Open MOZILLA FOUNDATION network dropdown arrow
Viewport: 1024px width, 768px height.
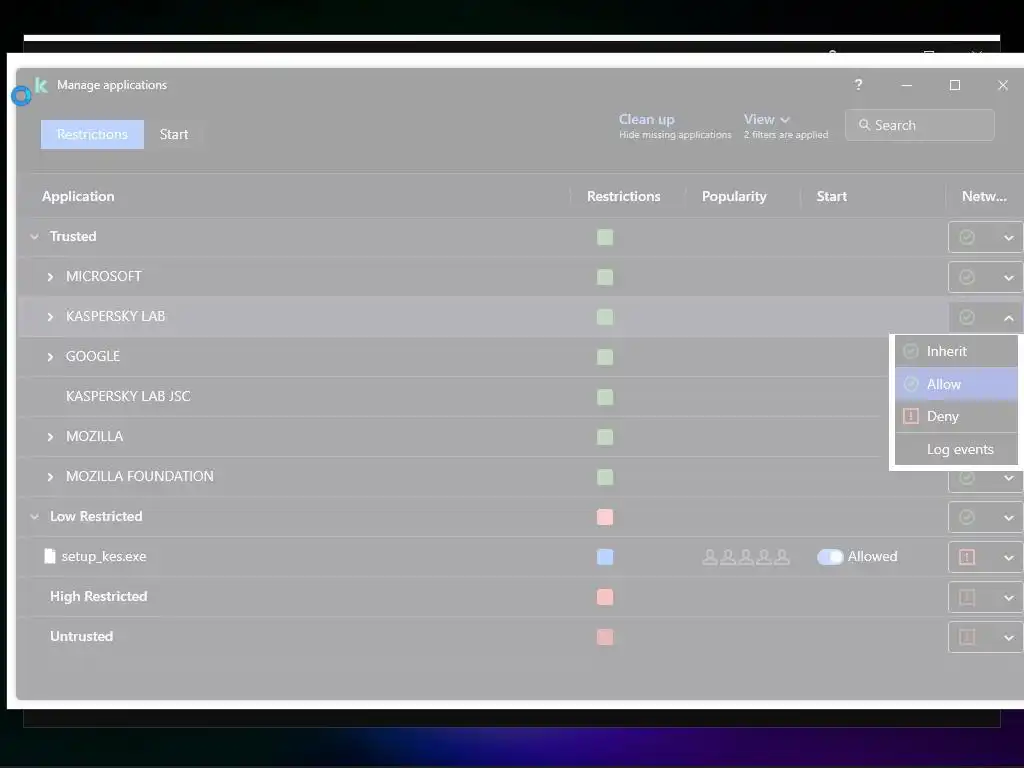(1008, 478)
